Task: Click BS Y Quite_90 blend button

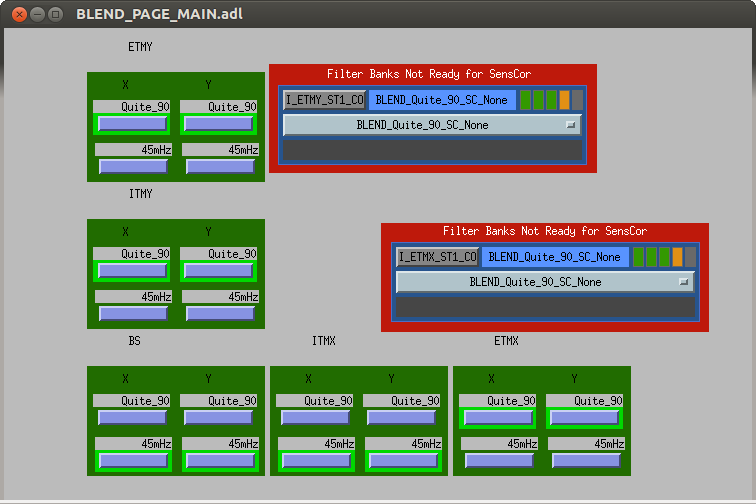Action: (x=219, y=418)
